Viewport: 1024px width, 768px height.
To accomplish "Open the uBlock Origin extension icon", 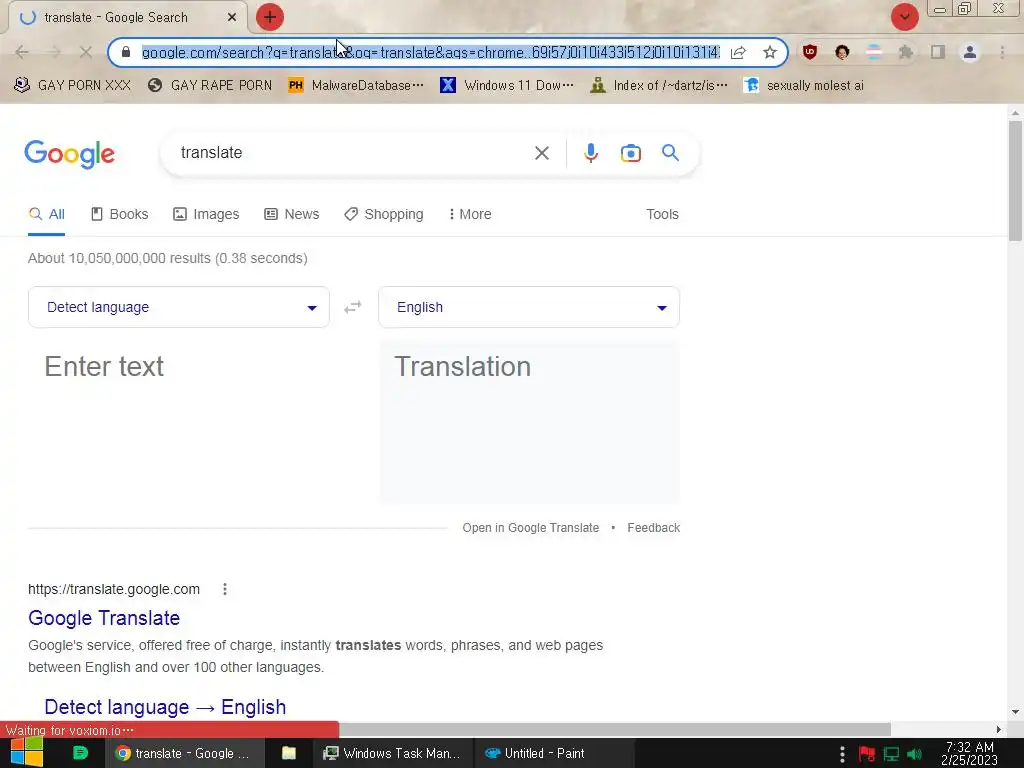I will pyautogui.click(x=810, y=52).
